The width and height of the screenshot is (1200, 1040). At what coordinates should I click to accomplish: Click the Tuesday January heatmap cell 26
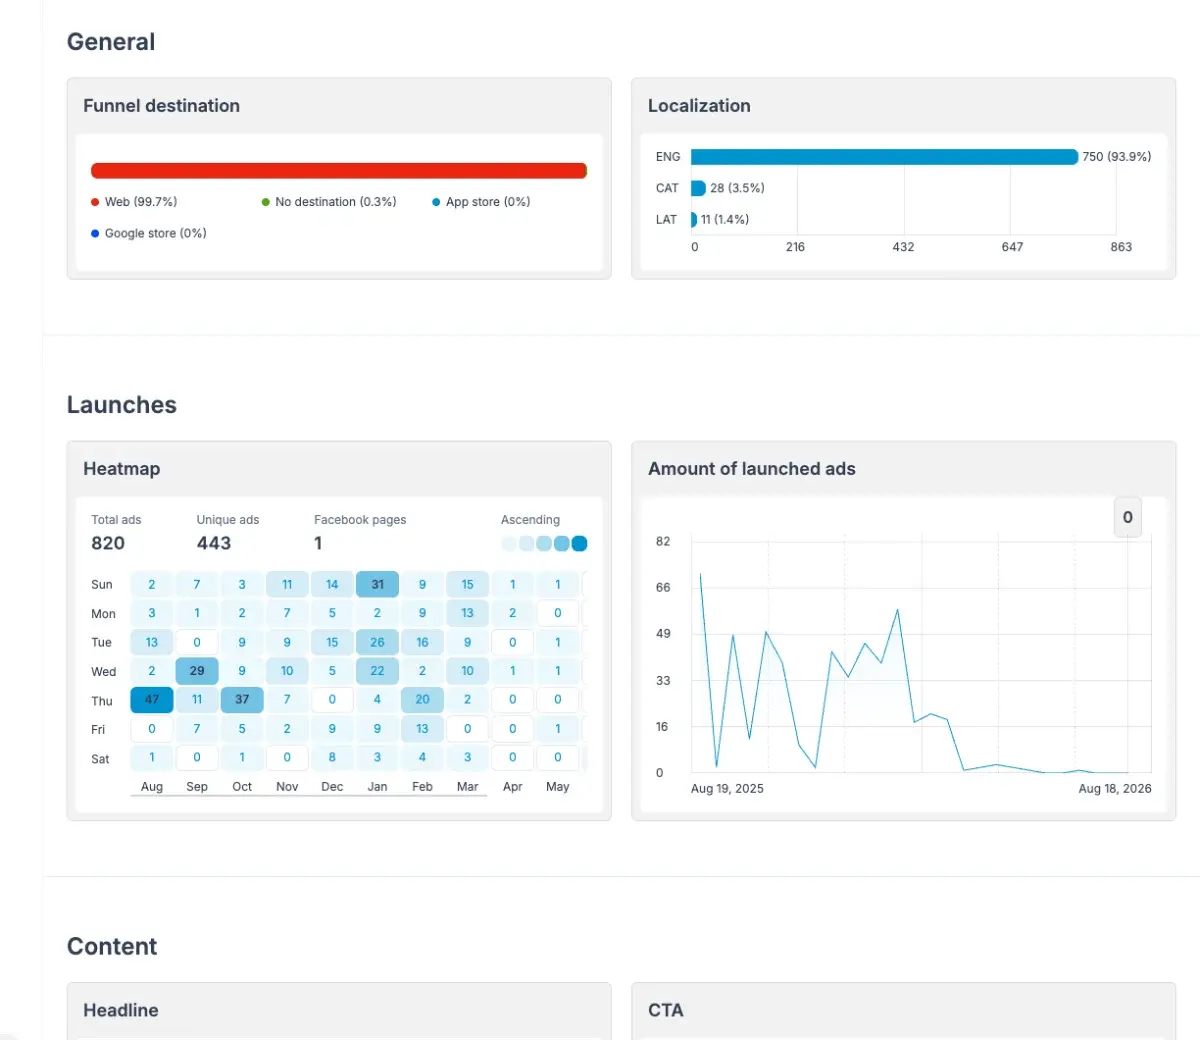pos(377,642)
